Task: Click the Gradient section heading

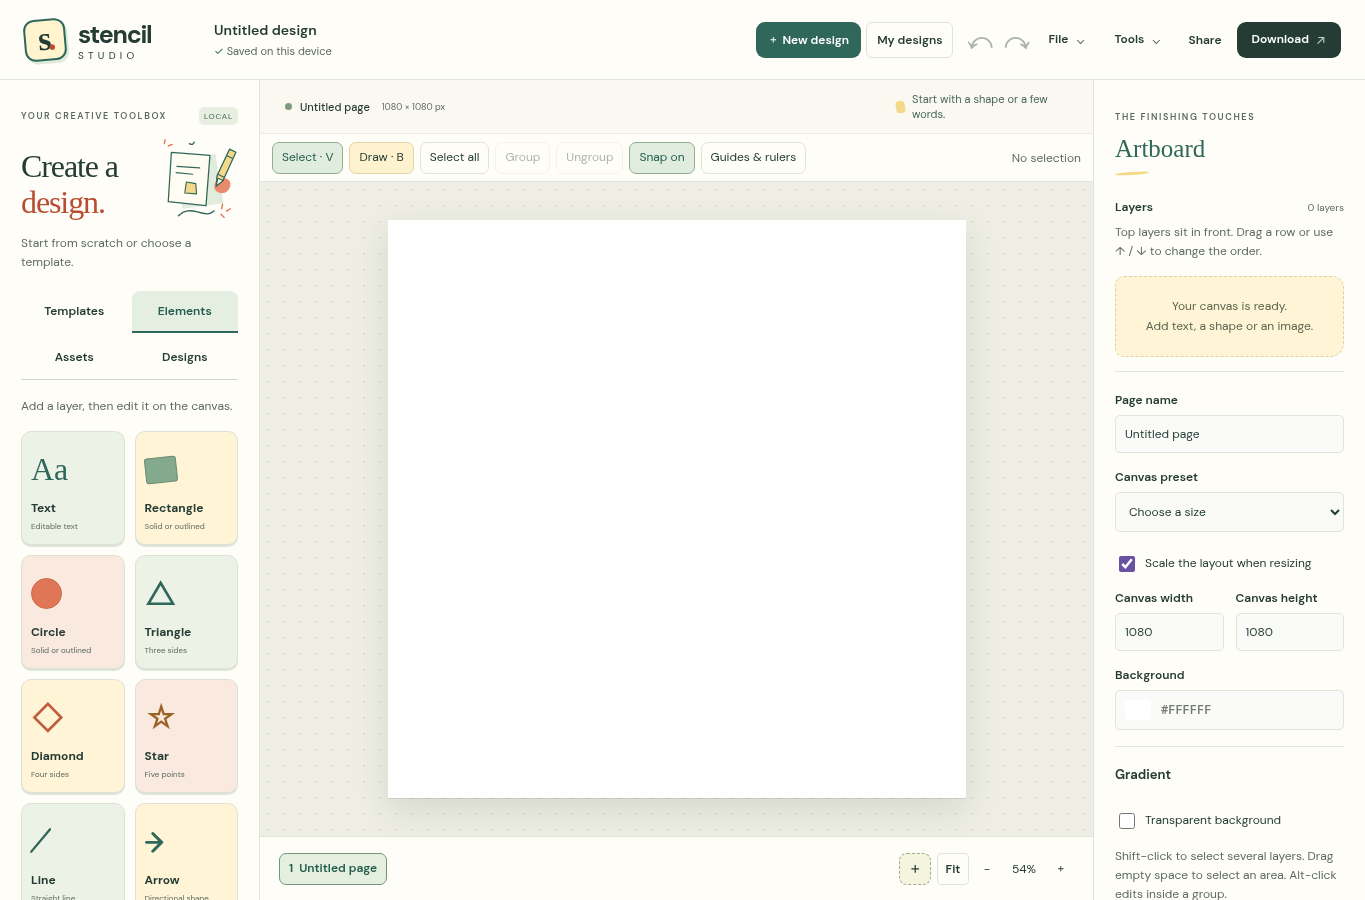Action: (1143, 774)
